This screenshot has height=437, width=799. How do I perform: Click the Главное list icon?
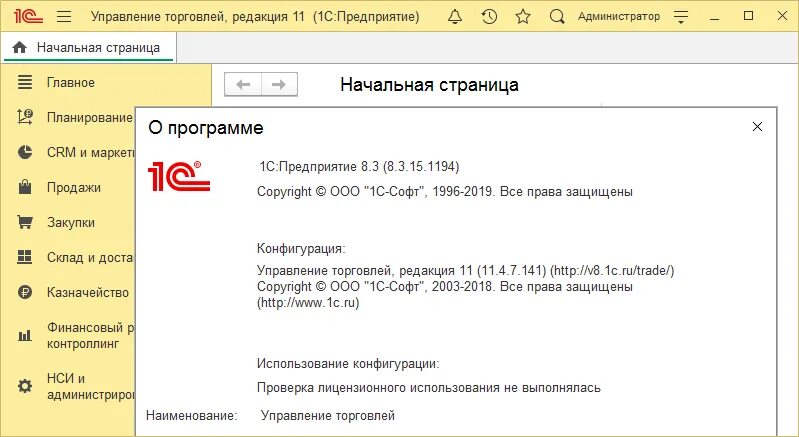click(24, 82)
